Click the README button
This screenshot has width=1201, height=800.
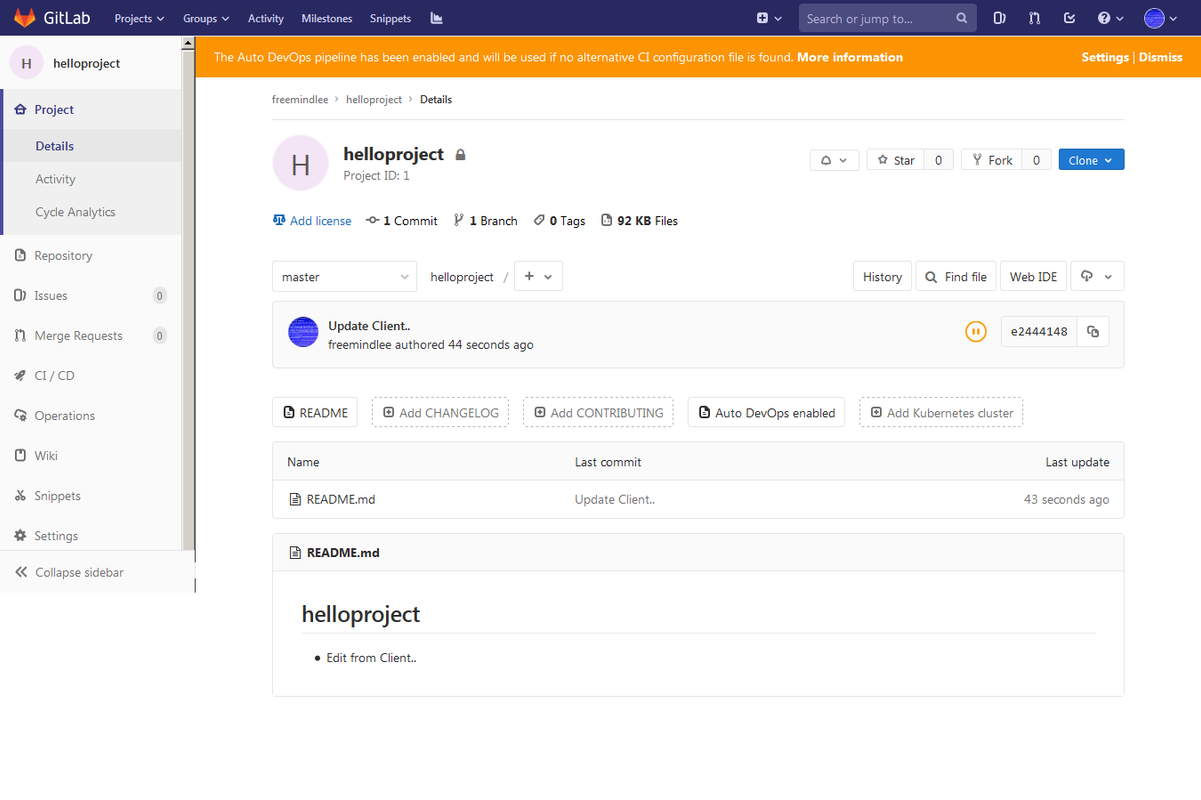[x=315, y=412]
